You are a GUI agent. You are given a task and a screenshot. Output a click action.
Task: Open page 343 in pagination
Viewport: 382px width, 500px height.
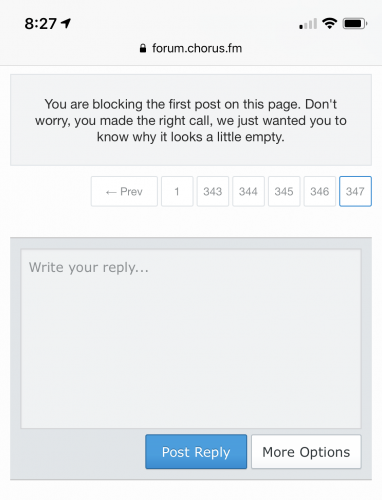(x=213, y=191)
